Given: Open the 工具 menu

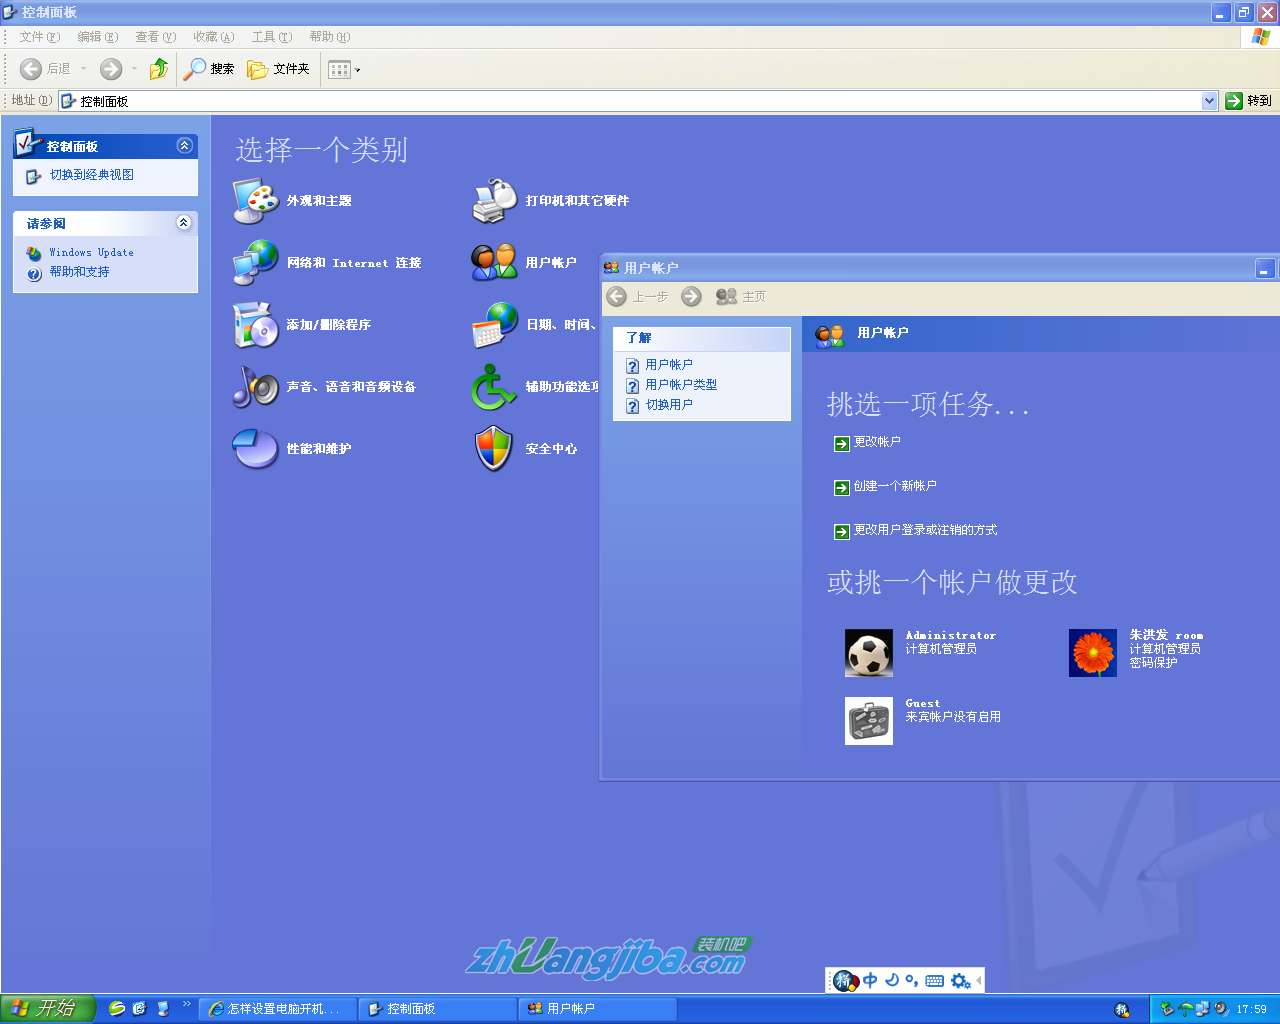Looking at the screenshot, I should tap(271, 37).
